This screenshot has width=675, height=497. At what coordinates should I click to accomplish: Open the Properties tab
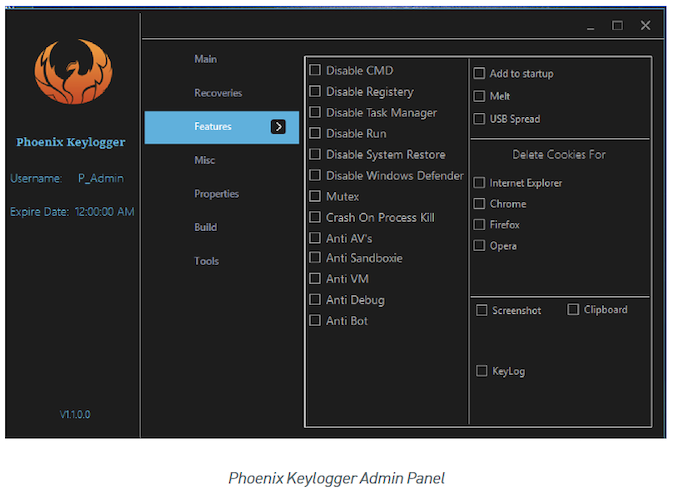coord(216,194)
